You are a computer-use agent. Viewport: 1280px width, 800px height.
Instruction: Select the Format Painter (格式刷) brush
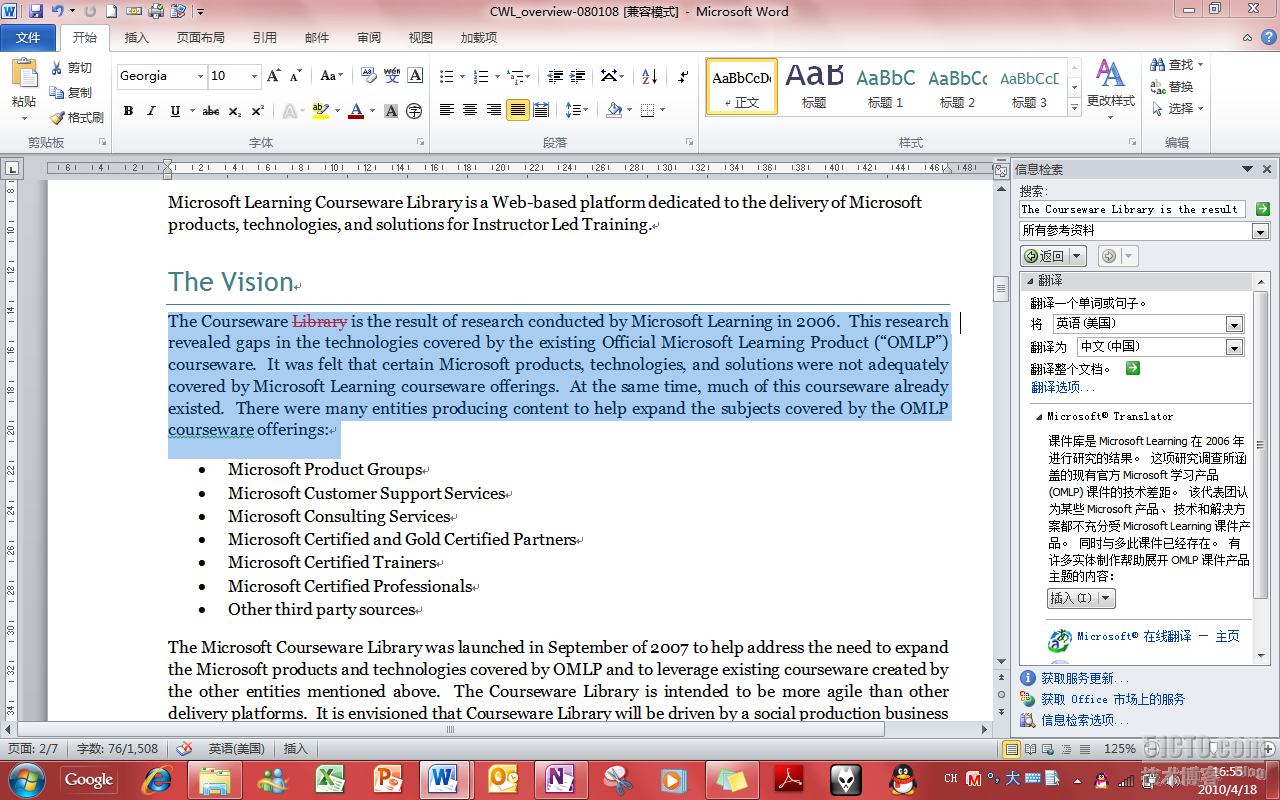[57, 117]
